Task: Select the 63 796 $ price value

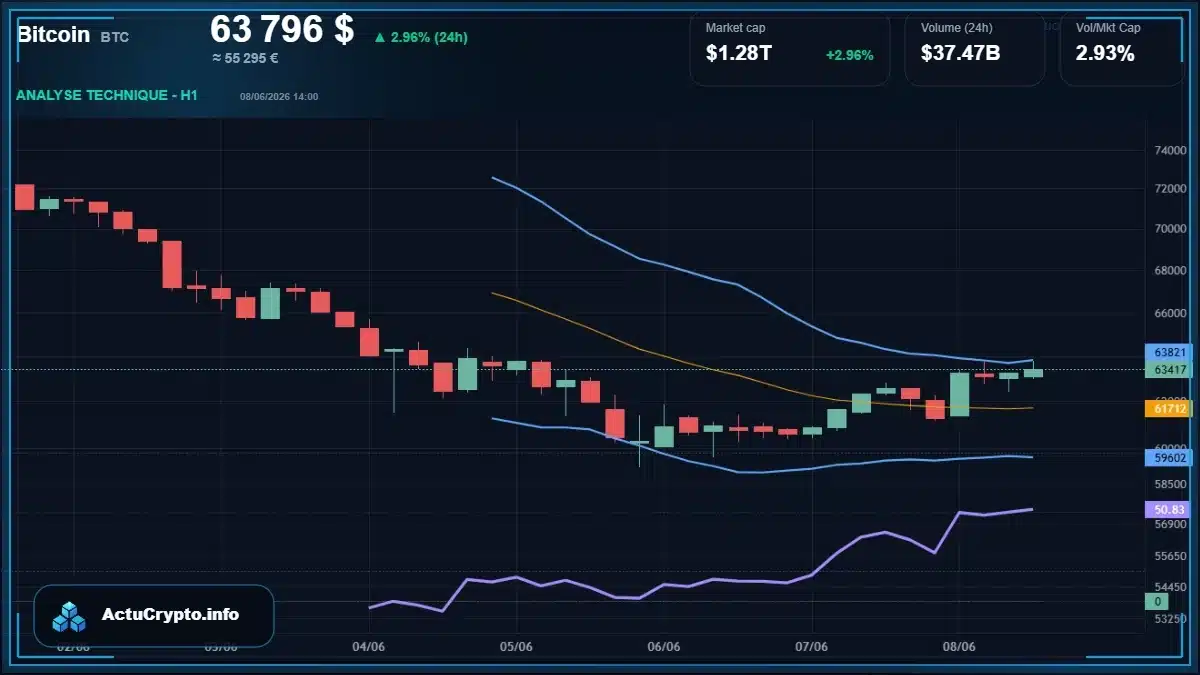Action: point(282,29)
